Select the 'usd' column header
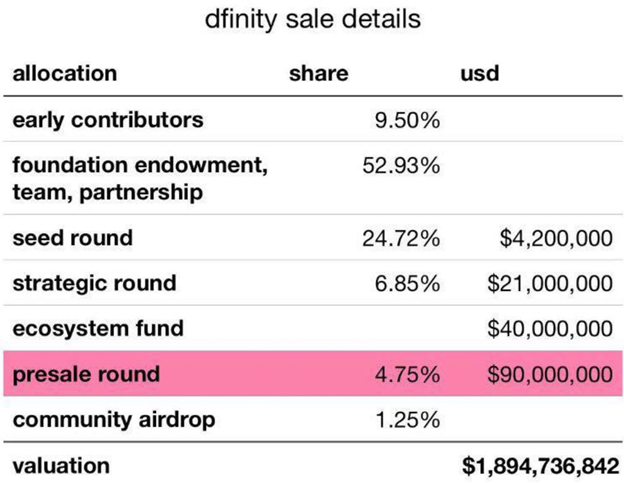Viewport: 624px width, 483px height. tap(480, 74)
